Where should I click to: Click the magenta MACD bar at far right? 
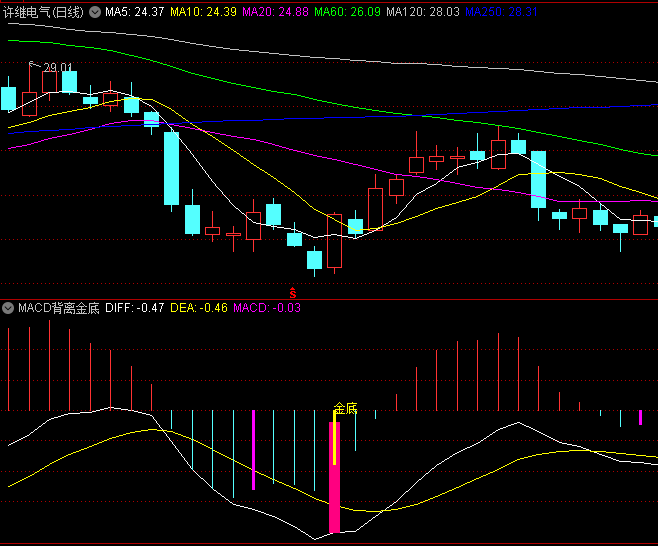(640, 418)
